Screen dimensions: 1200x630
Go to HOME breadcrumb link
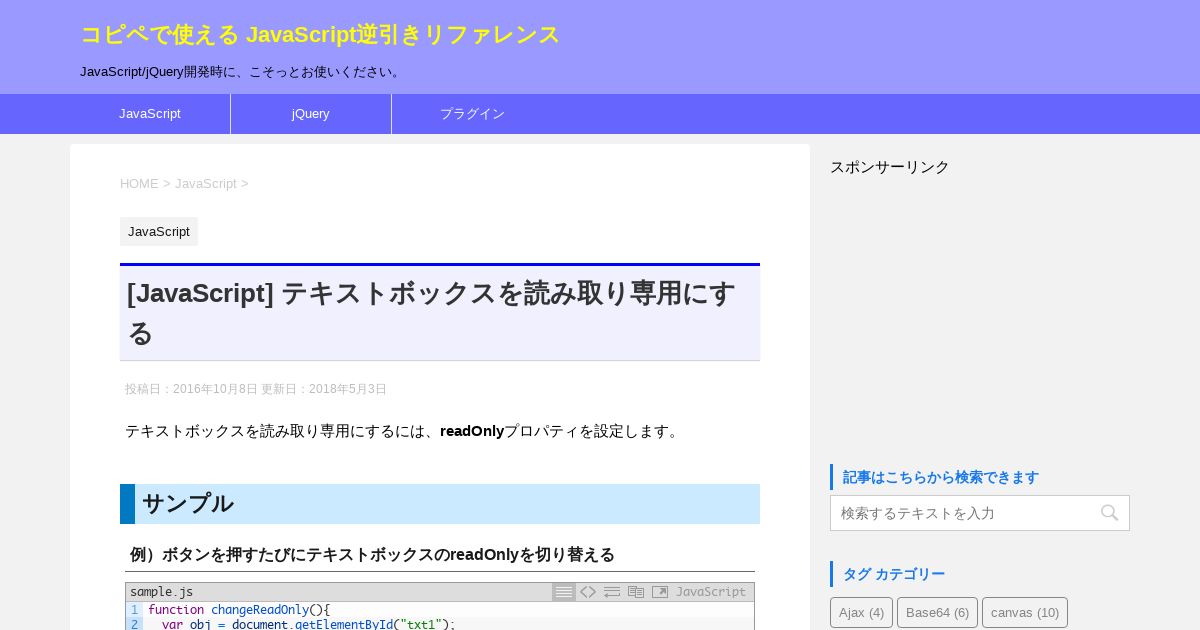(x=139, y=184)
